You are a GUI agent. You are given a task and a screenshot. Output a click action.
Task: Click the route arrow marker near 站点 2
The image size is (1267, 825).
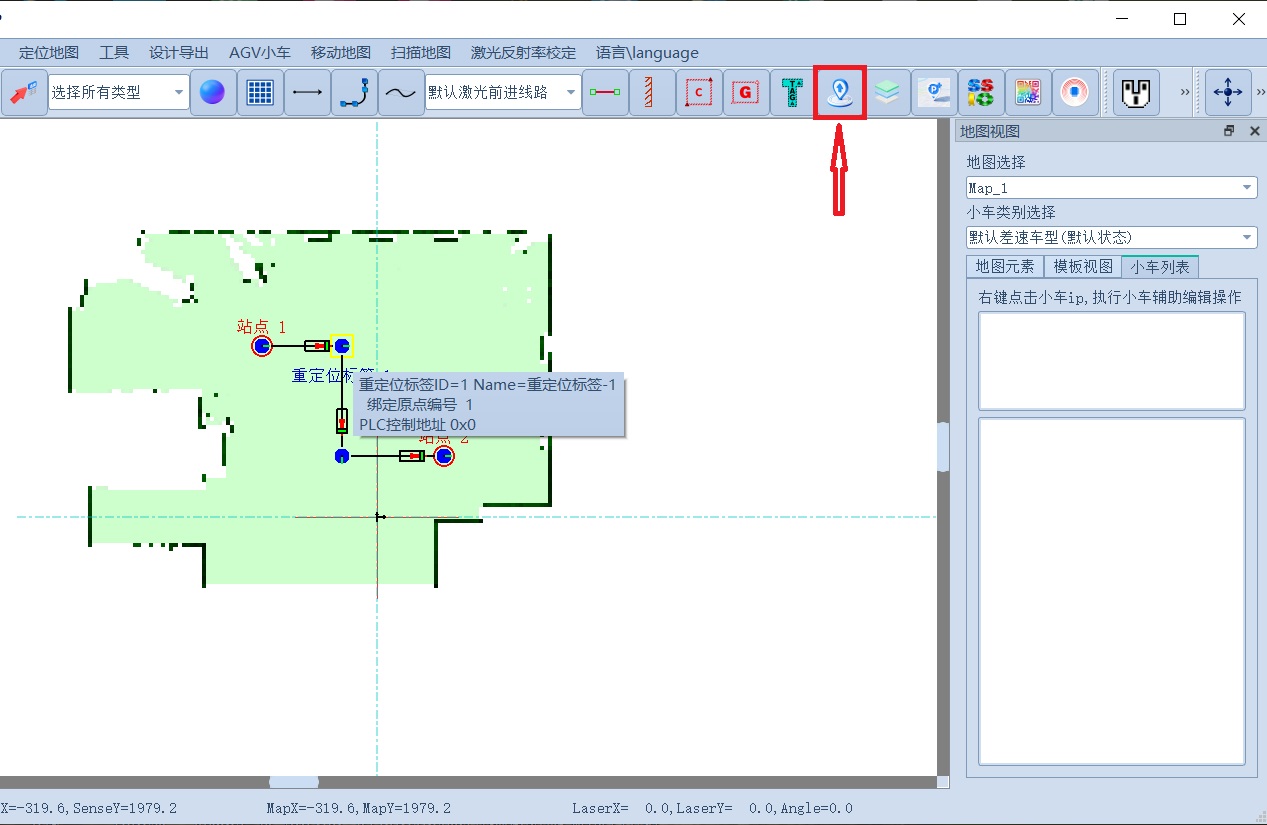(412, 456)
